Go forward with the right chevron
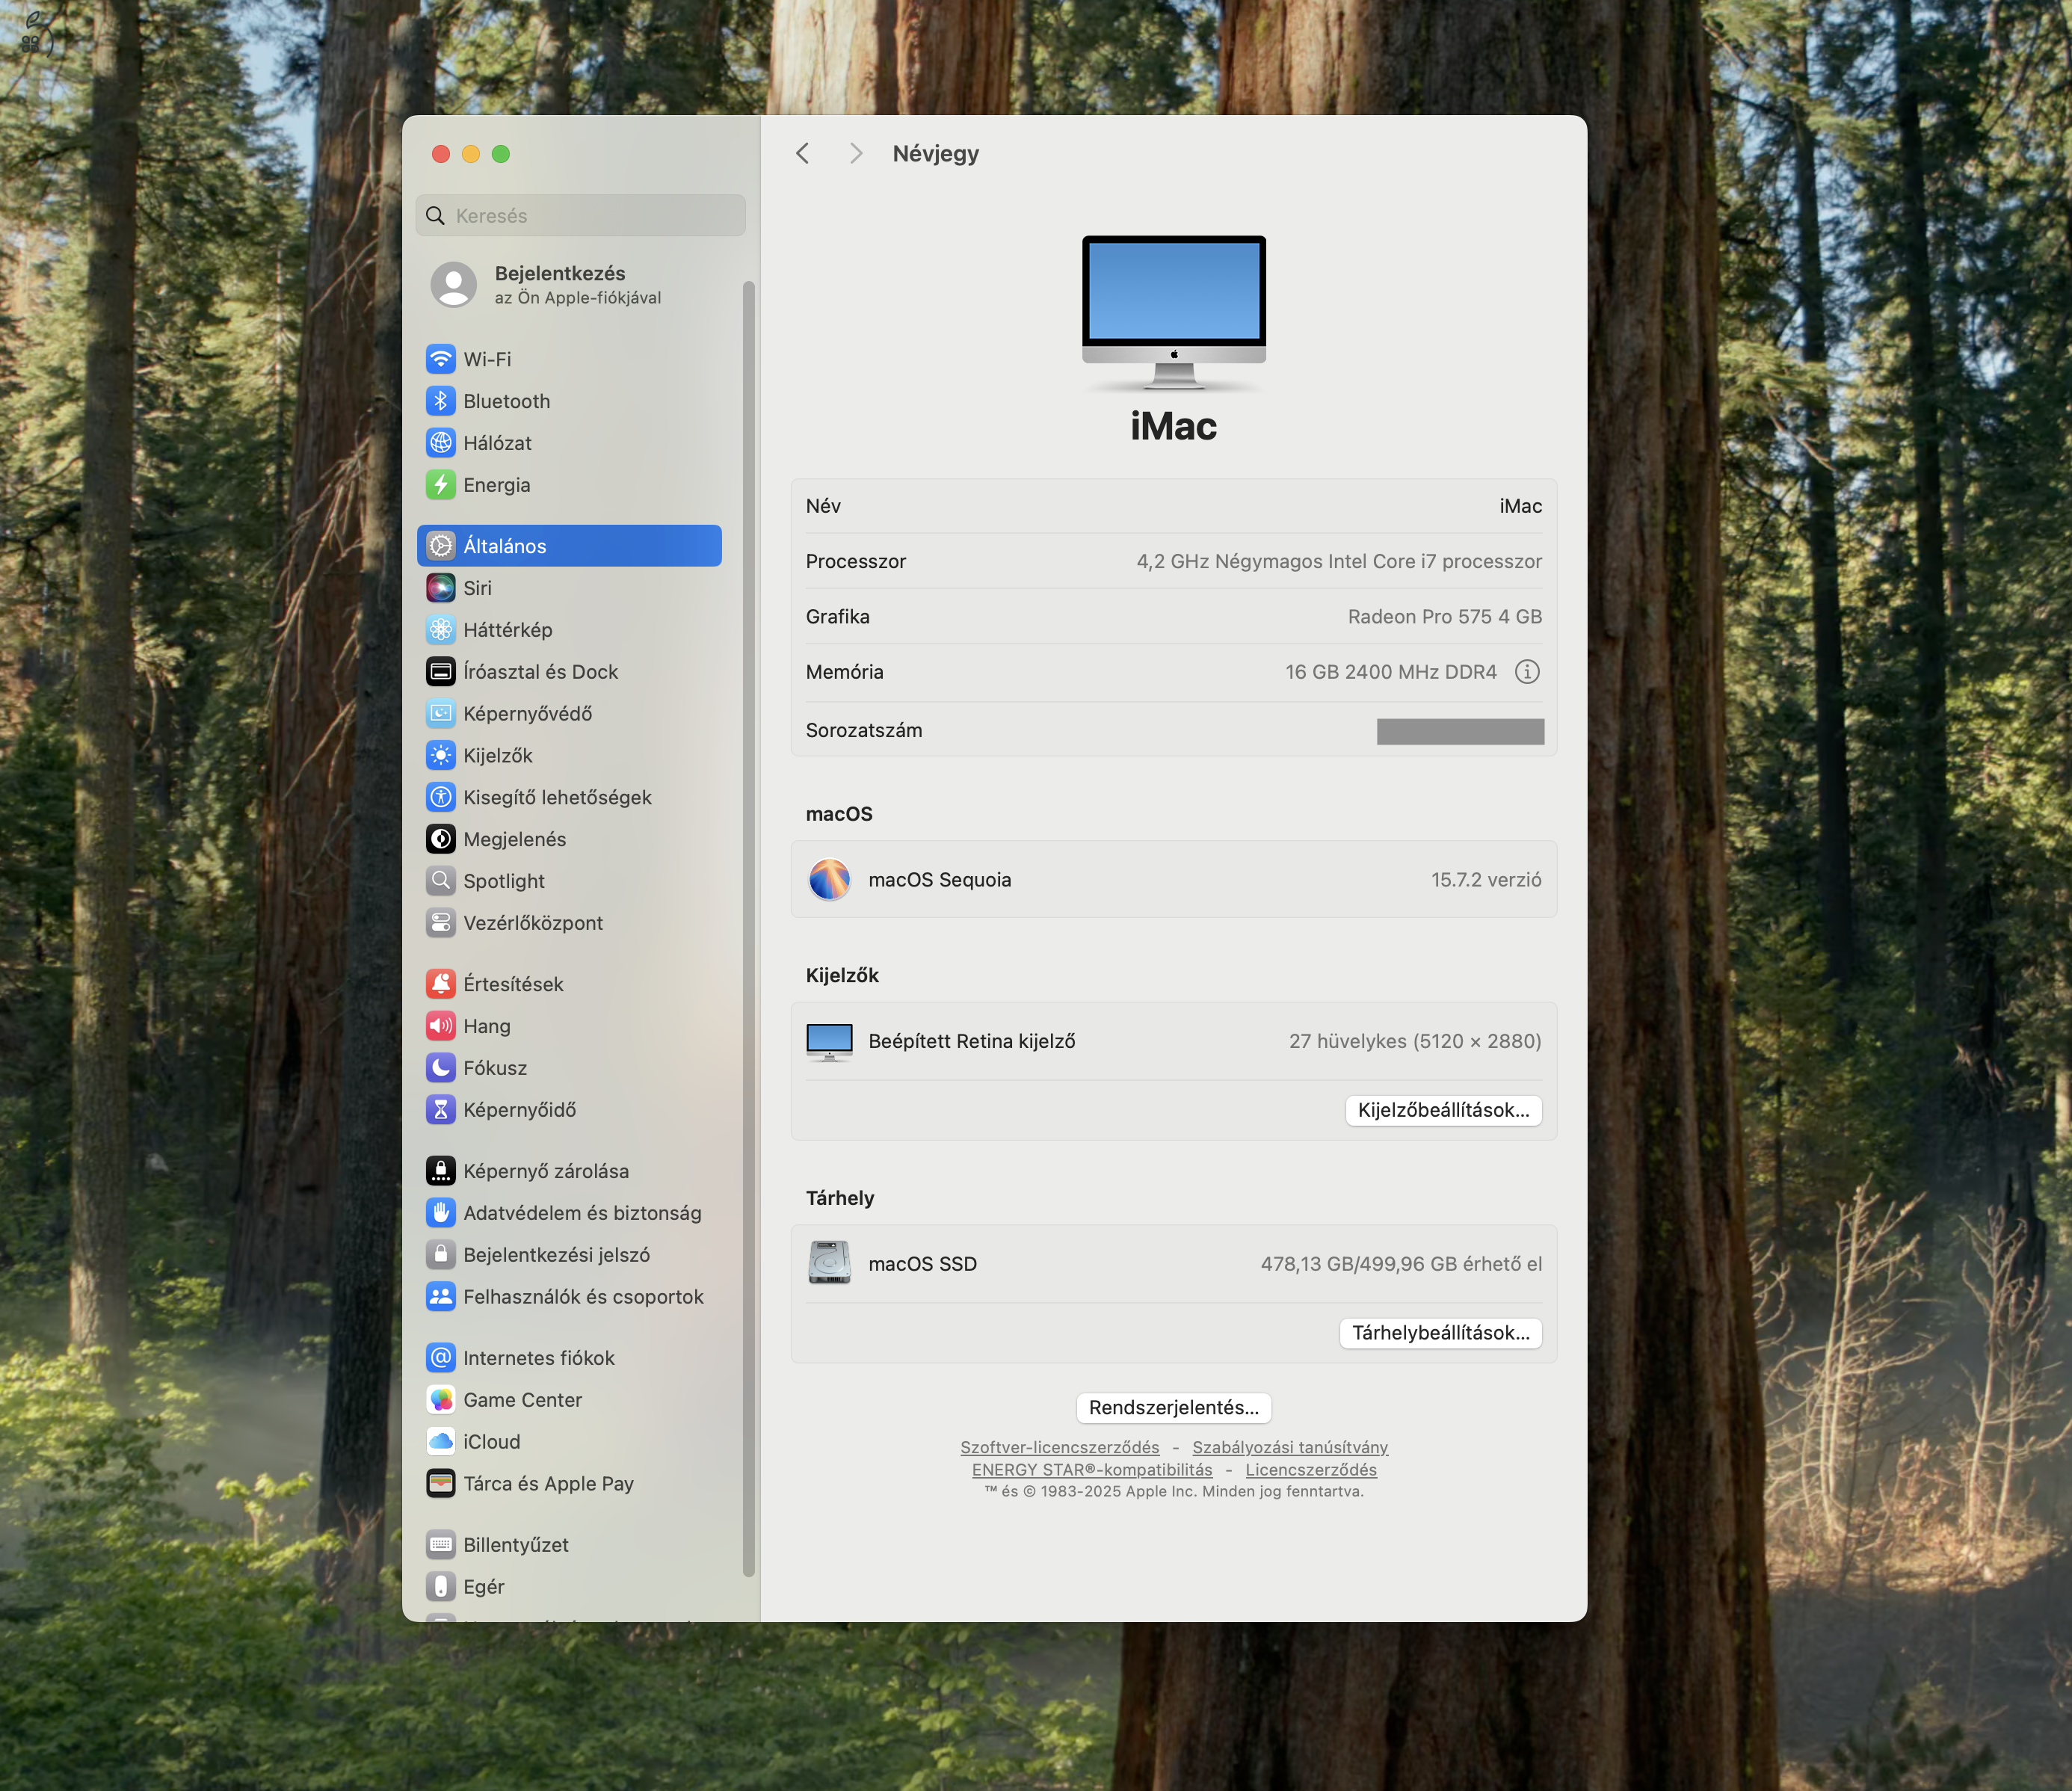This screenshot has height=1791, width=2072. (x=855, y=153)
